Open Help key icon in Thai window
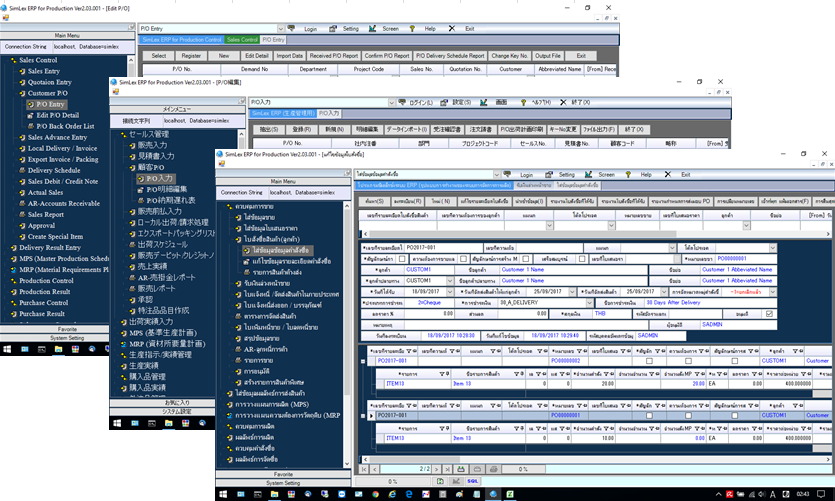This screenshot has width=835, height=501. pyautogui.click(x=628, y=174)
